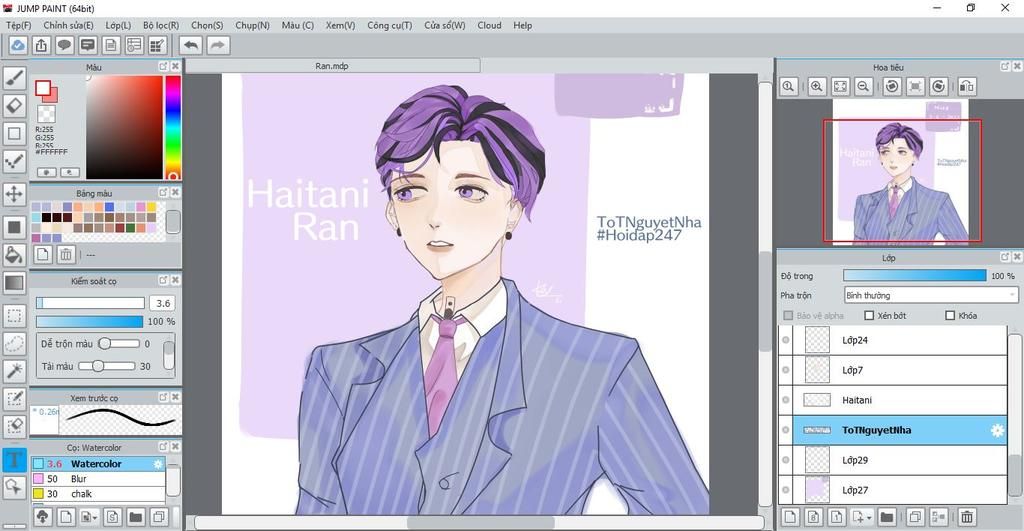Add a new layer folder
Image resolution: width=1024 pixels, height=531 pixels.
(x=886, y=517)
